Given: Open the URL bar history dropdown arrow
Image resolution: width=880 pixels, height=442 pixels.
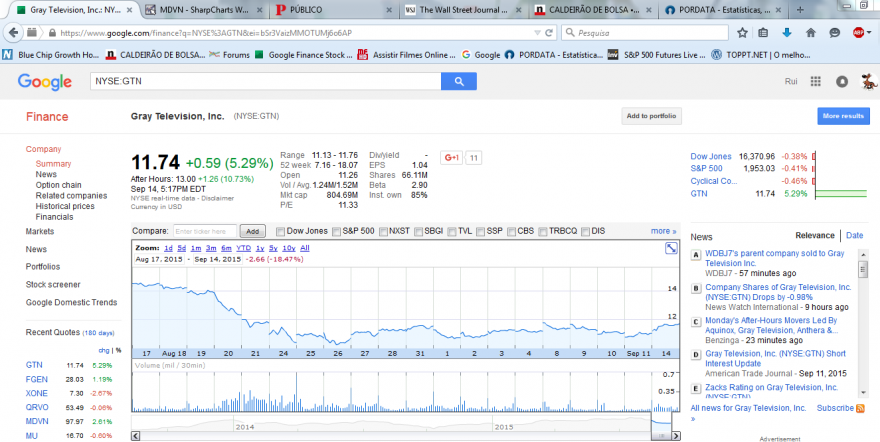Looking at the screenshot, I should coord(537,33).
